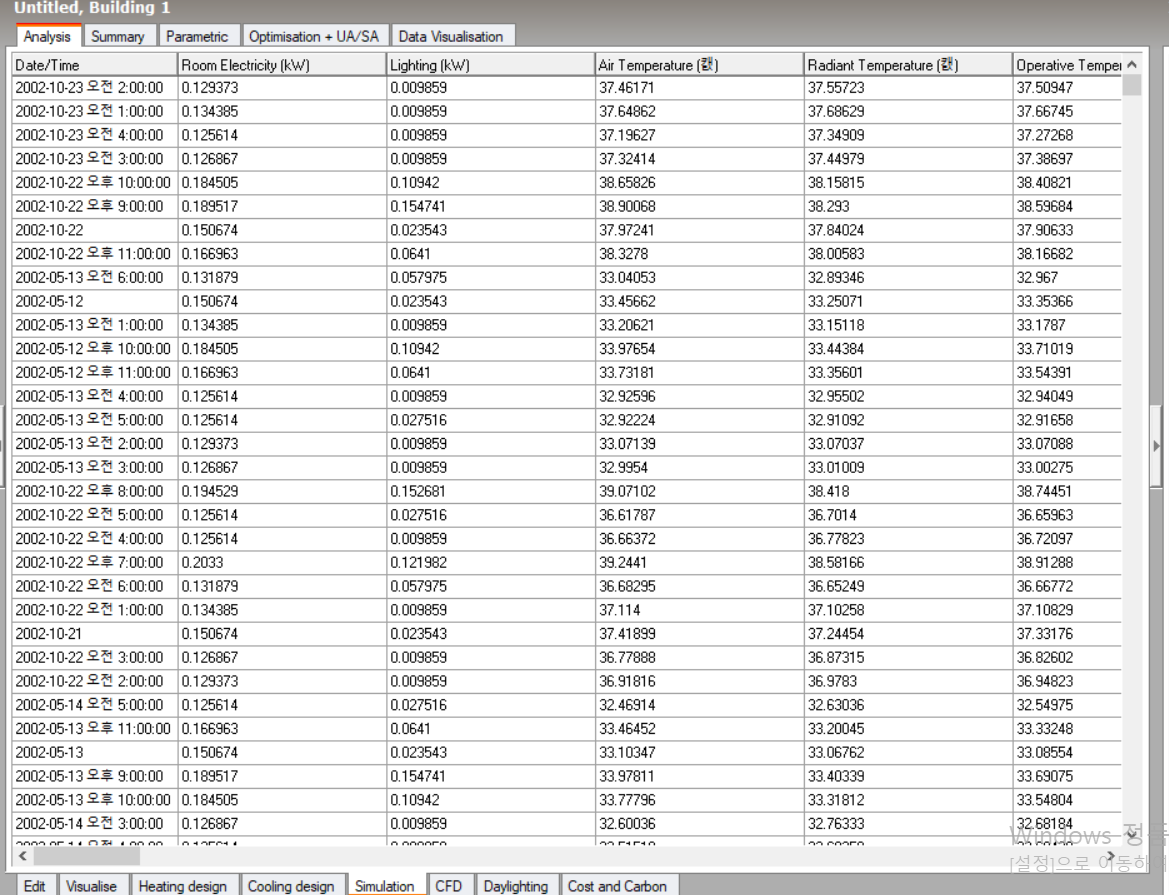The image size is (1169, 895).
Task: Click the Room Electricity (kW) column header
Action: pos(282,65)
